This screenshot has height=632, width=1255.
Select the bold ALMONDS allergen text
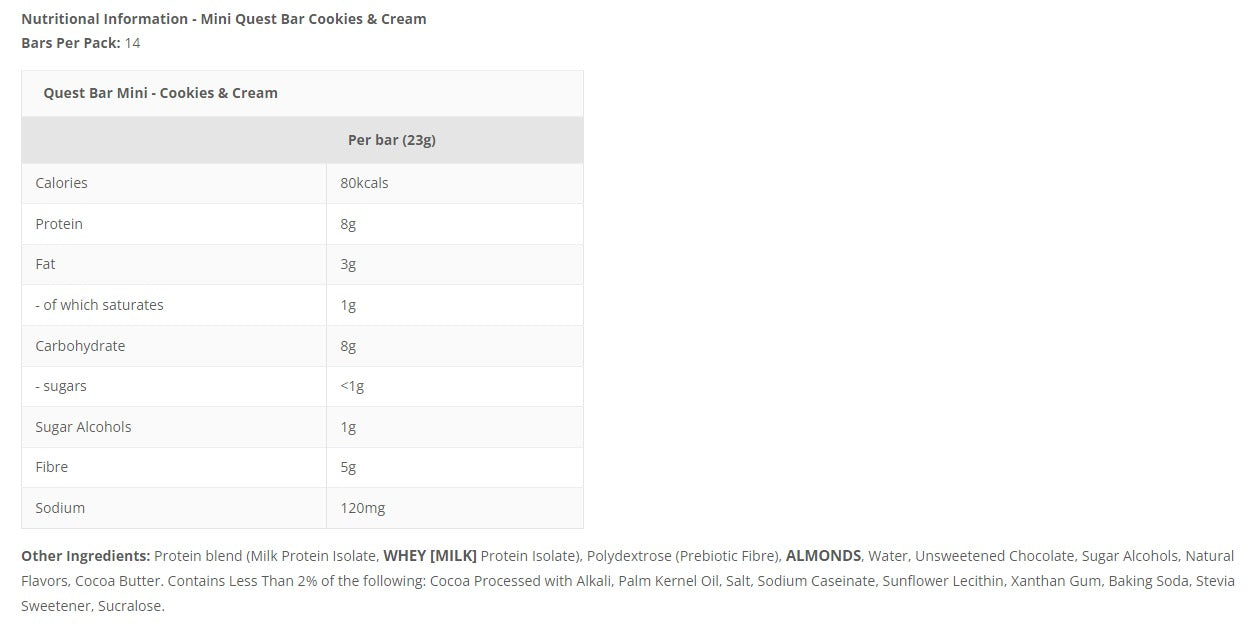(823, 556)
